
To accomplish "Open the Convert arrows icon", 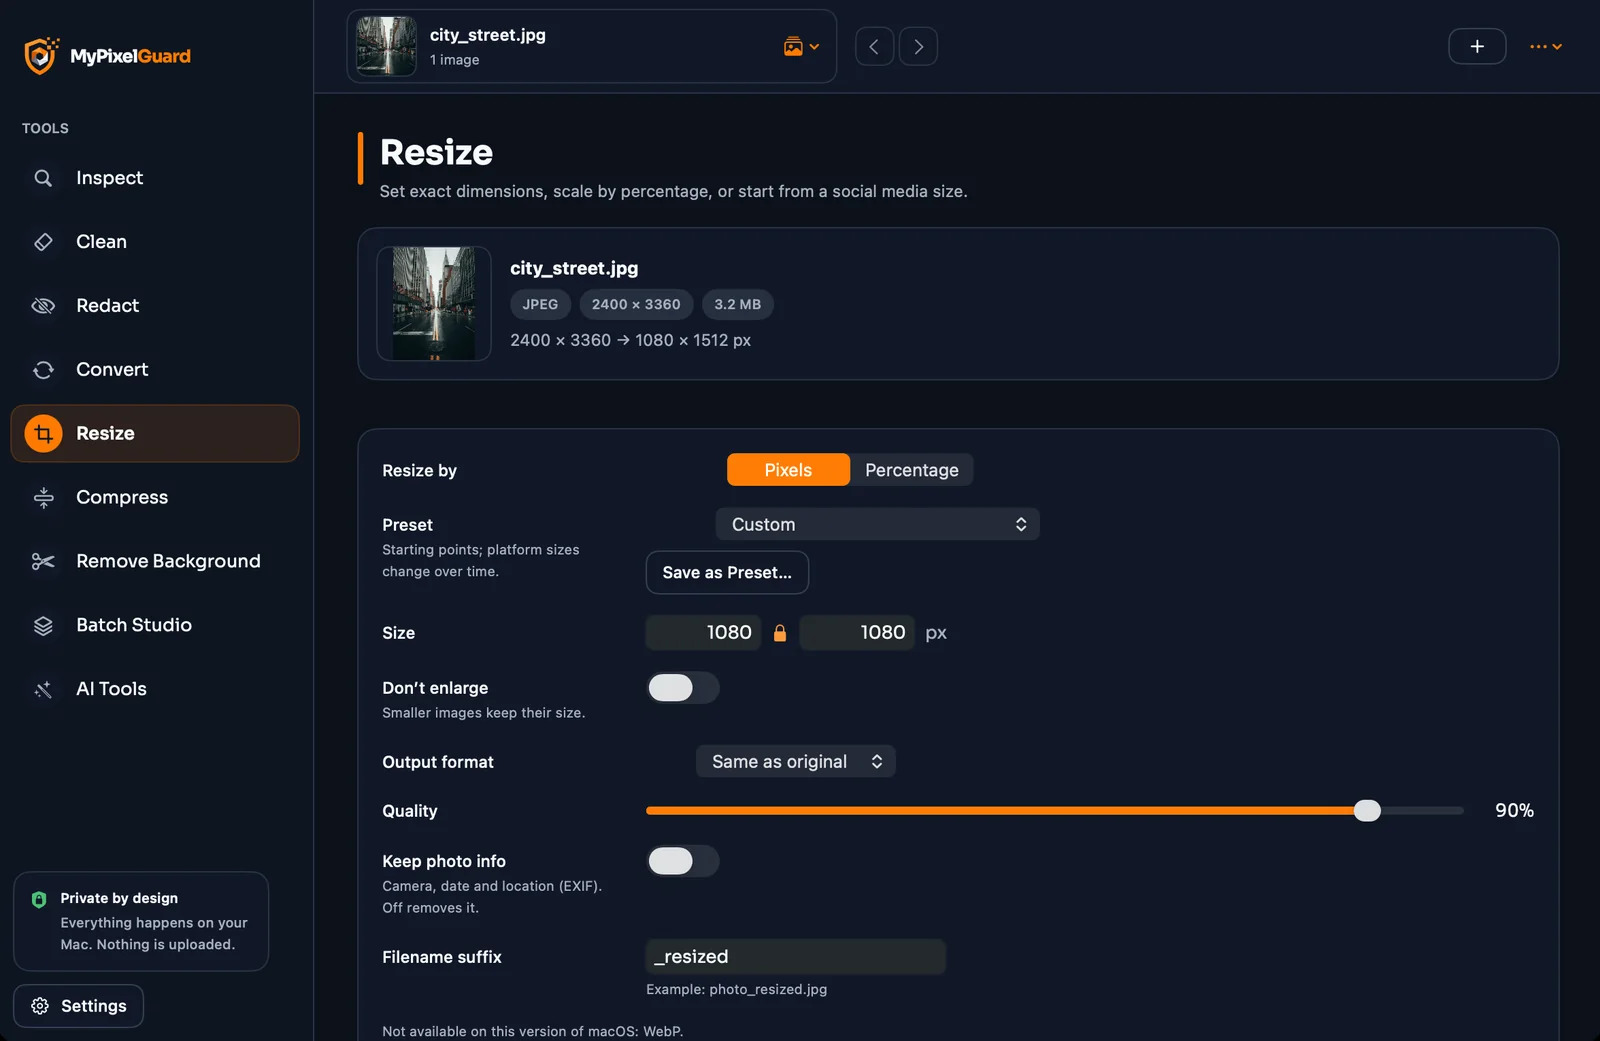I will (43, 370).
